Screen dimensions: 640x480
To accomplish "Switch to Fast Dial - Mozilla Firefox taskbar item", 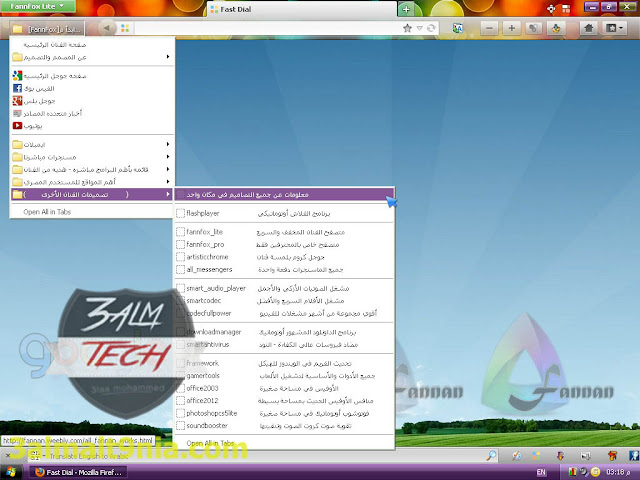I will (x=79, y=472).
